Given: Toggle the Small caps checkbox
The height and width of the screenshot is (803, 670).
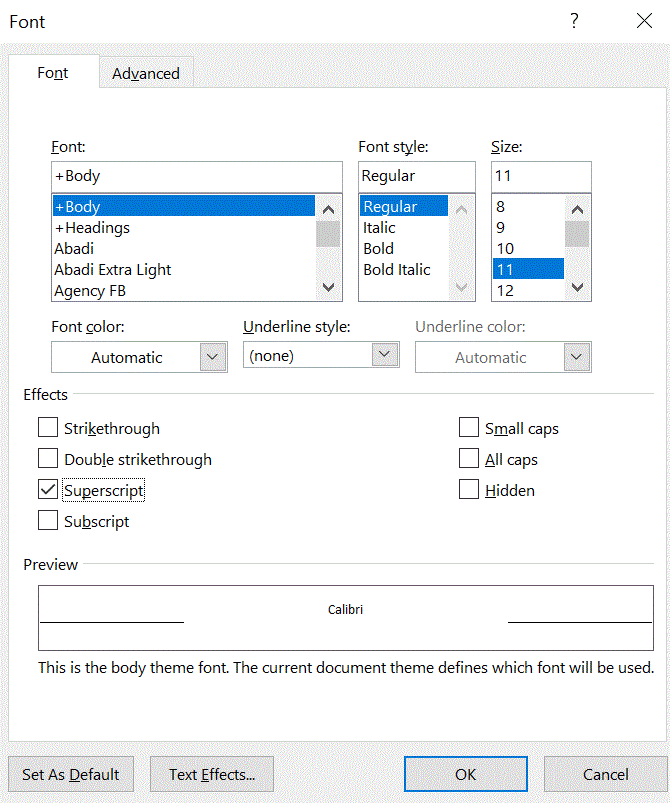Looking at the screenshot, I should coord(469,428).
